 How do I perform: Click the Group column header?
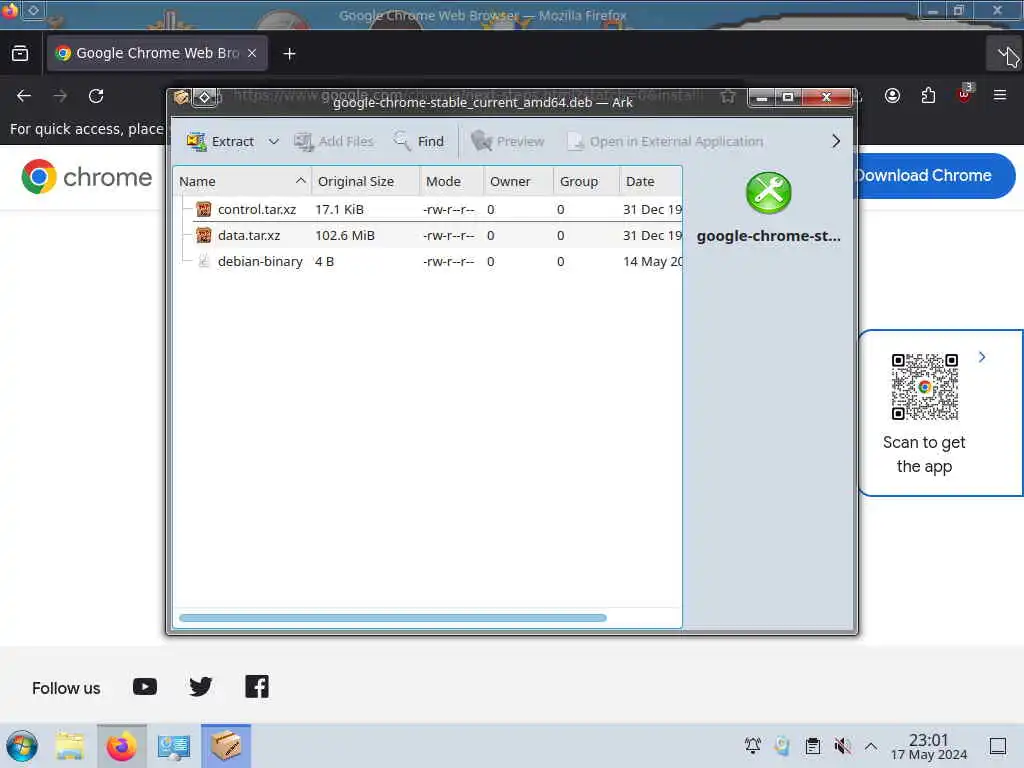[x=586, y=182]
